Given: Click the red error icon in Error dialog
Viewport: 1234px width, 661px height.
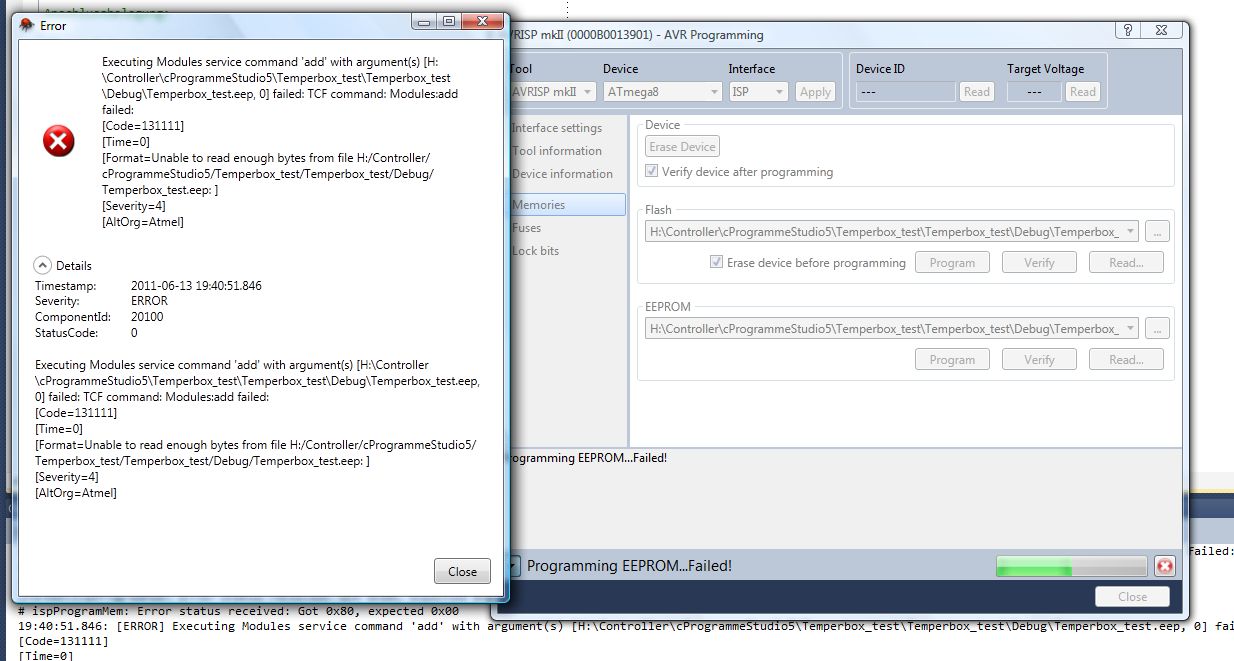Looking at the screenshot, I should point(58,141).
